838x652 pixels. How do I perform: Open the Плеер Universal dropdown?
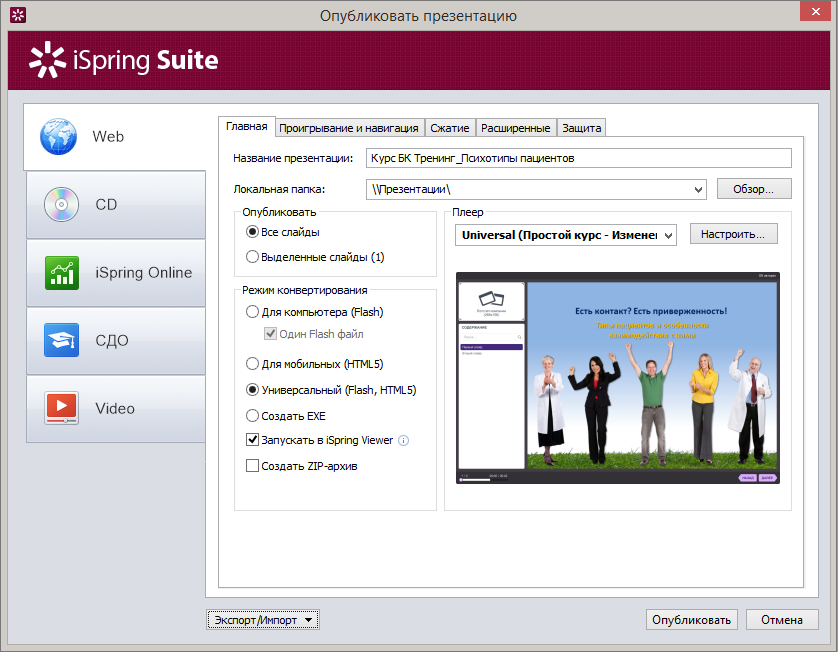(668, 235)
